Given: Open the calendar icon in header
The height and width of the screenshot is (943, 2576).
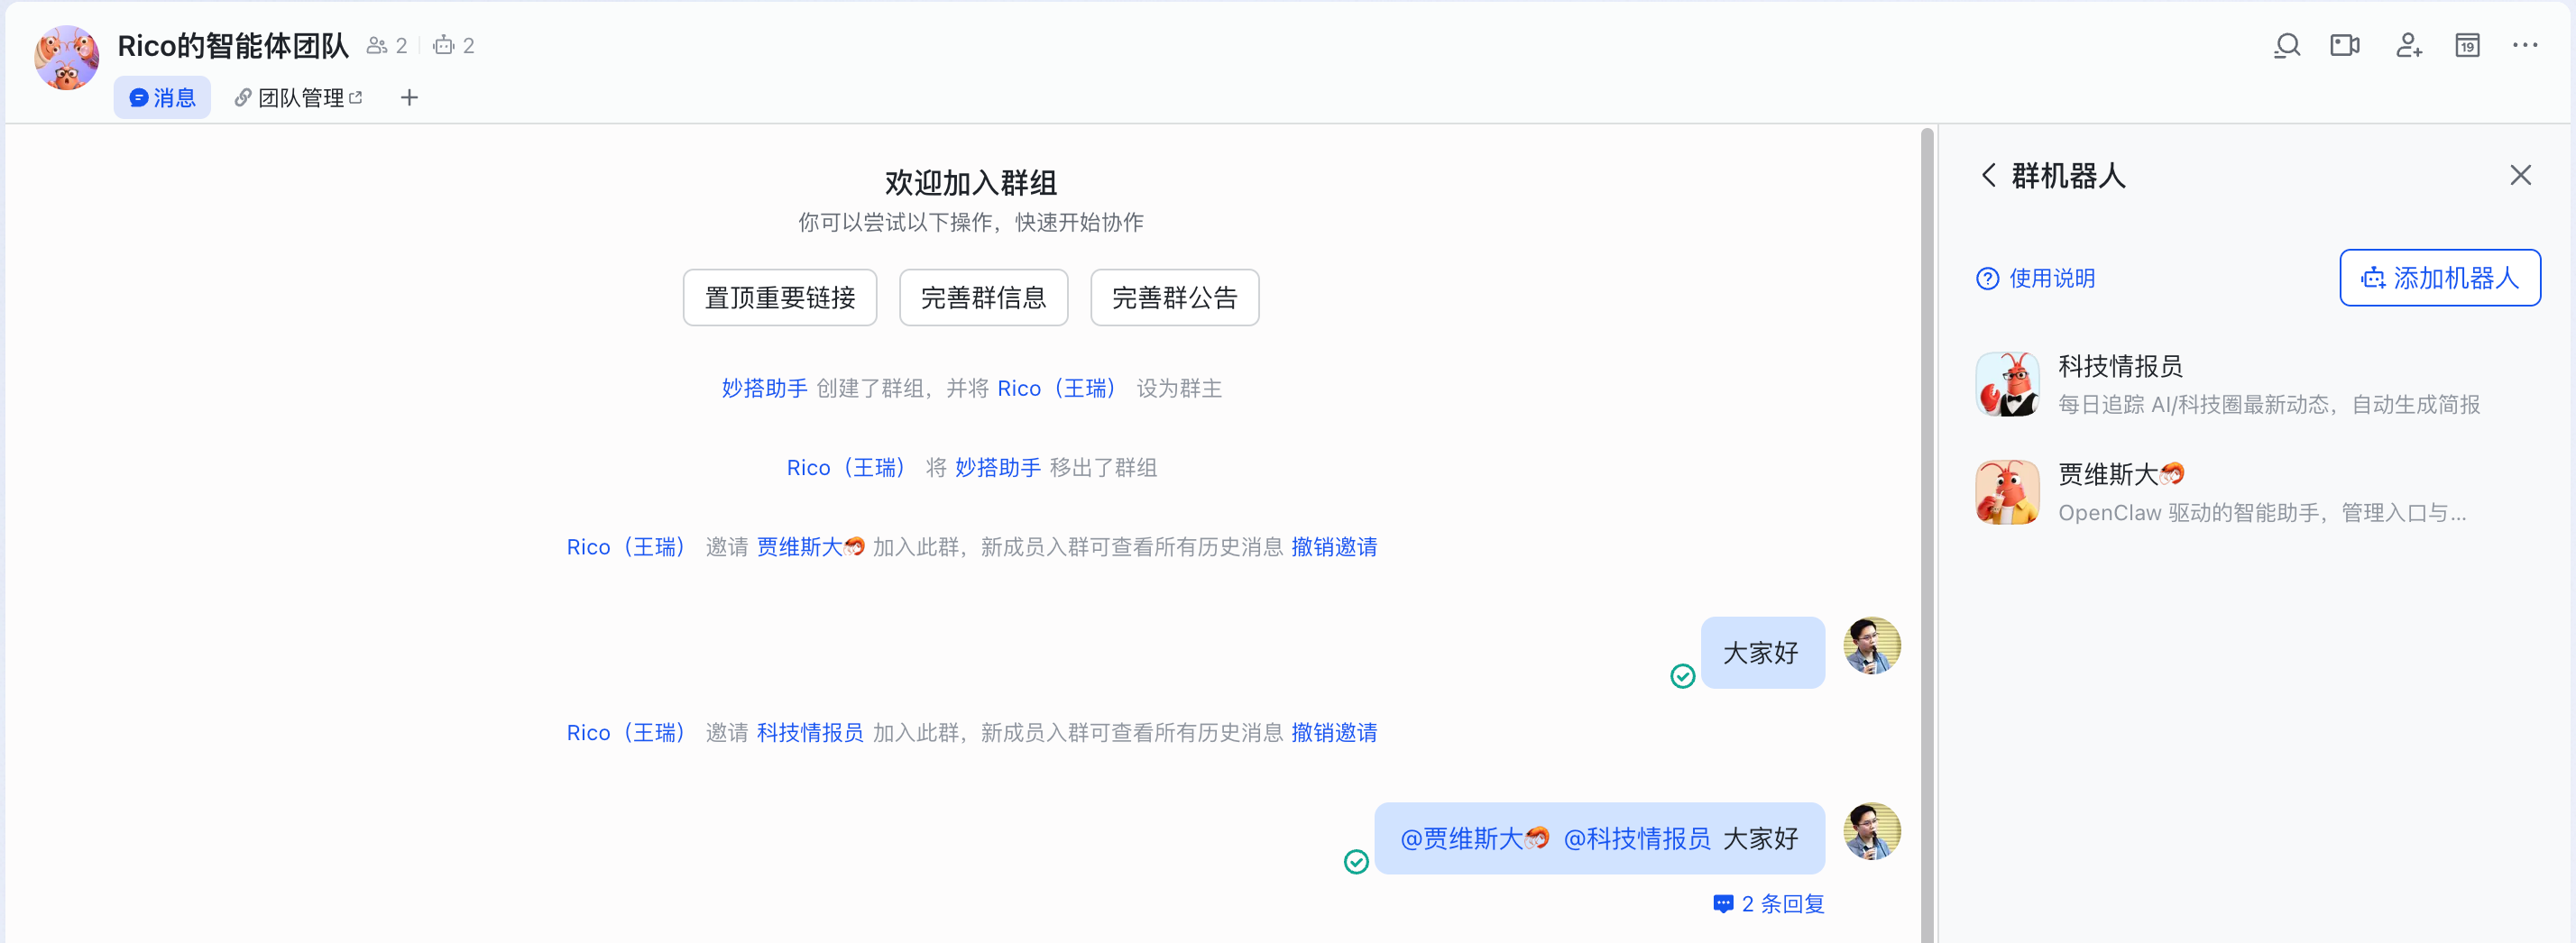Looking at the screenshot, I should 2467,46.
